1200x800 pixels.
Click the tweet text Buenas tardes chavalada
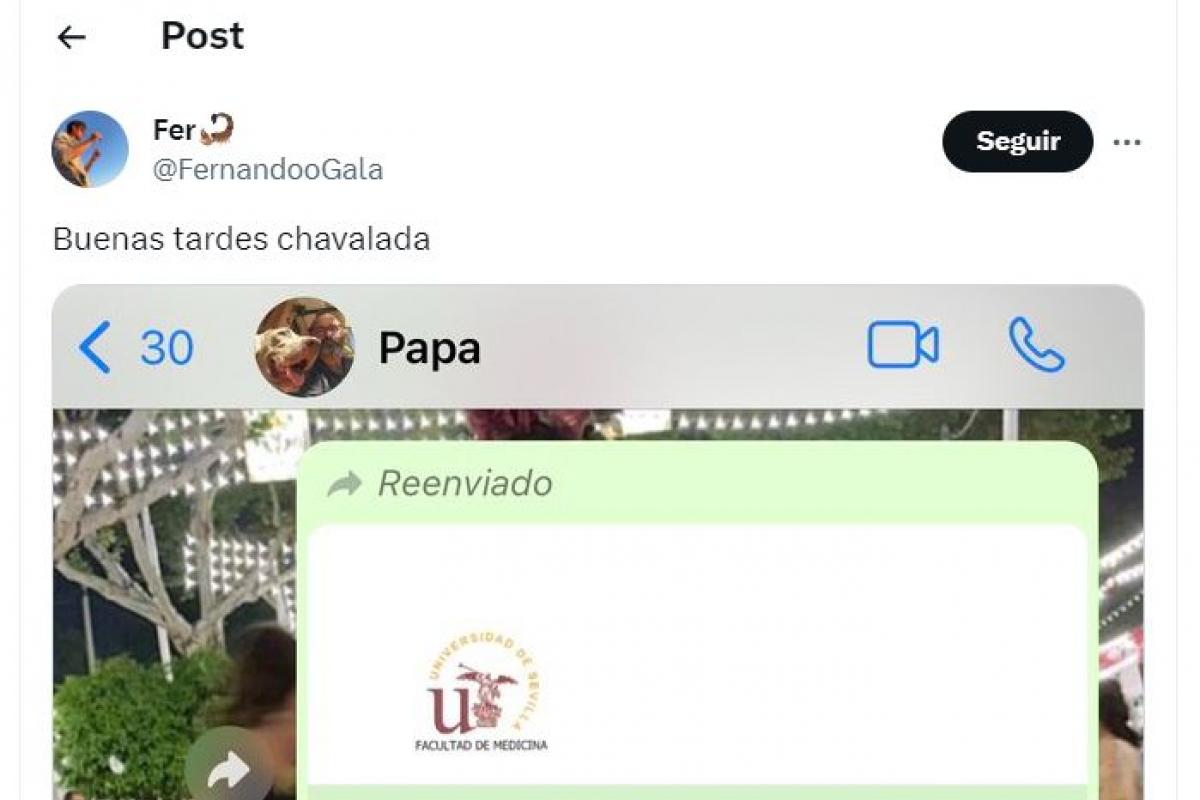pos(241,240)
